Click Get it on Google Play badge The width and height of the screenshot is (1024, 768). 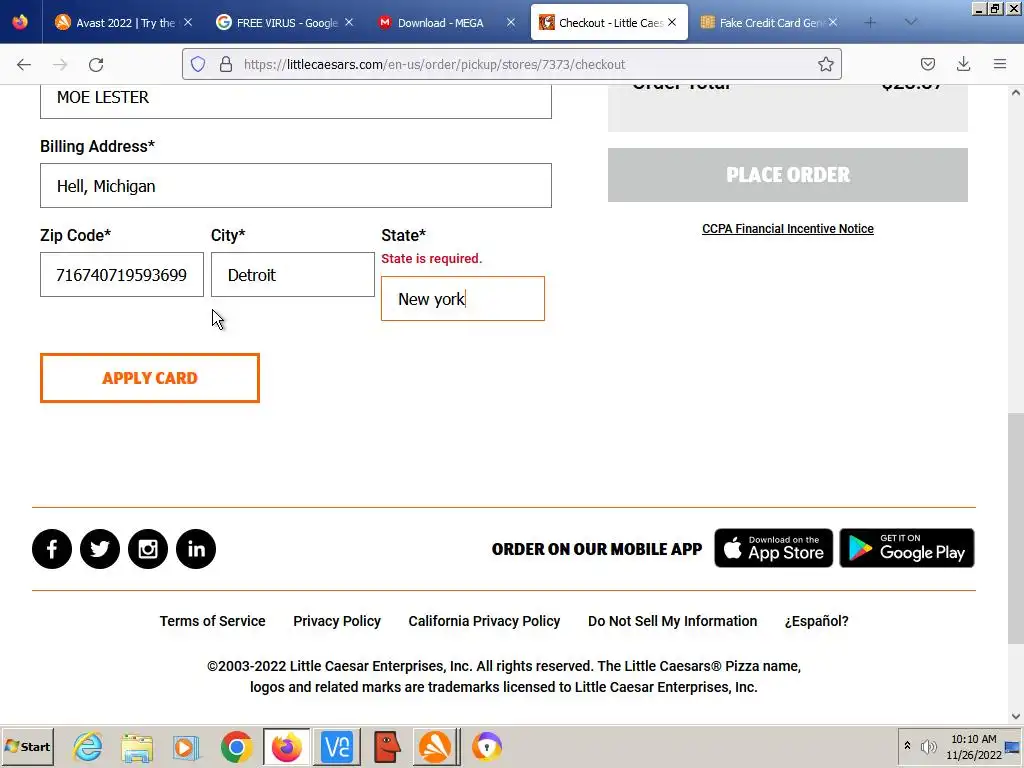click(906, 548)
